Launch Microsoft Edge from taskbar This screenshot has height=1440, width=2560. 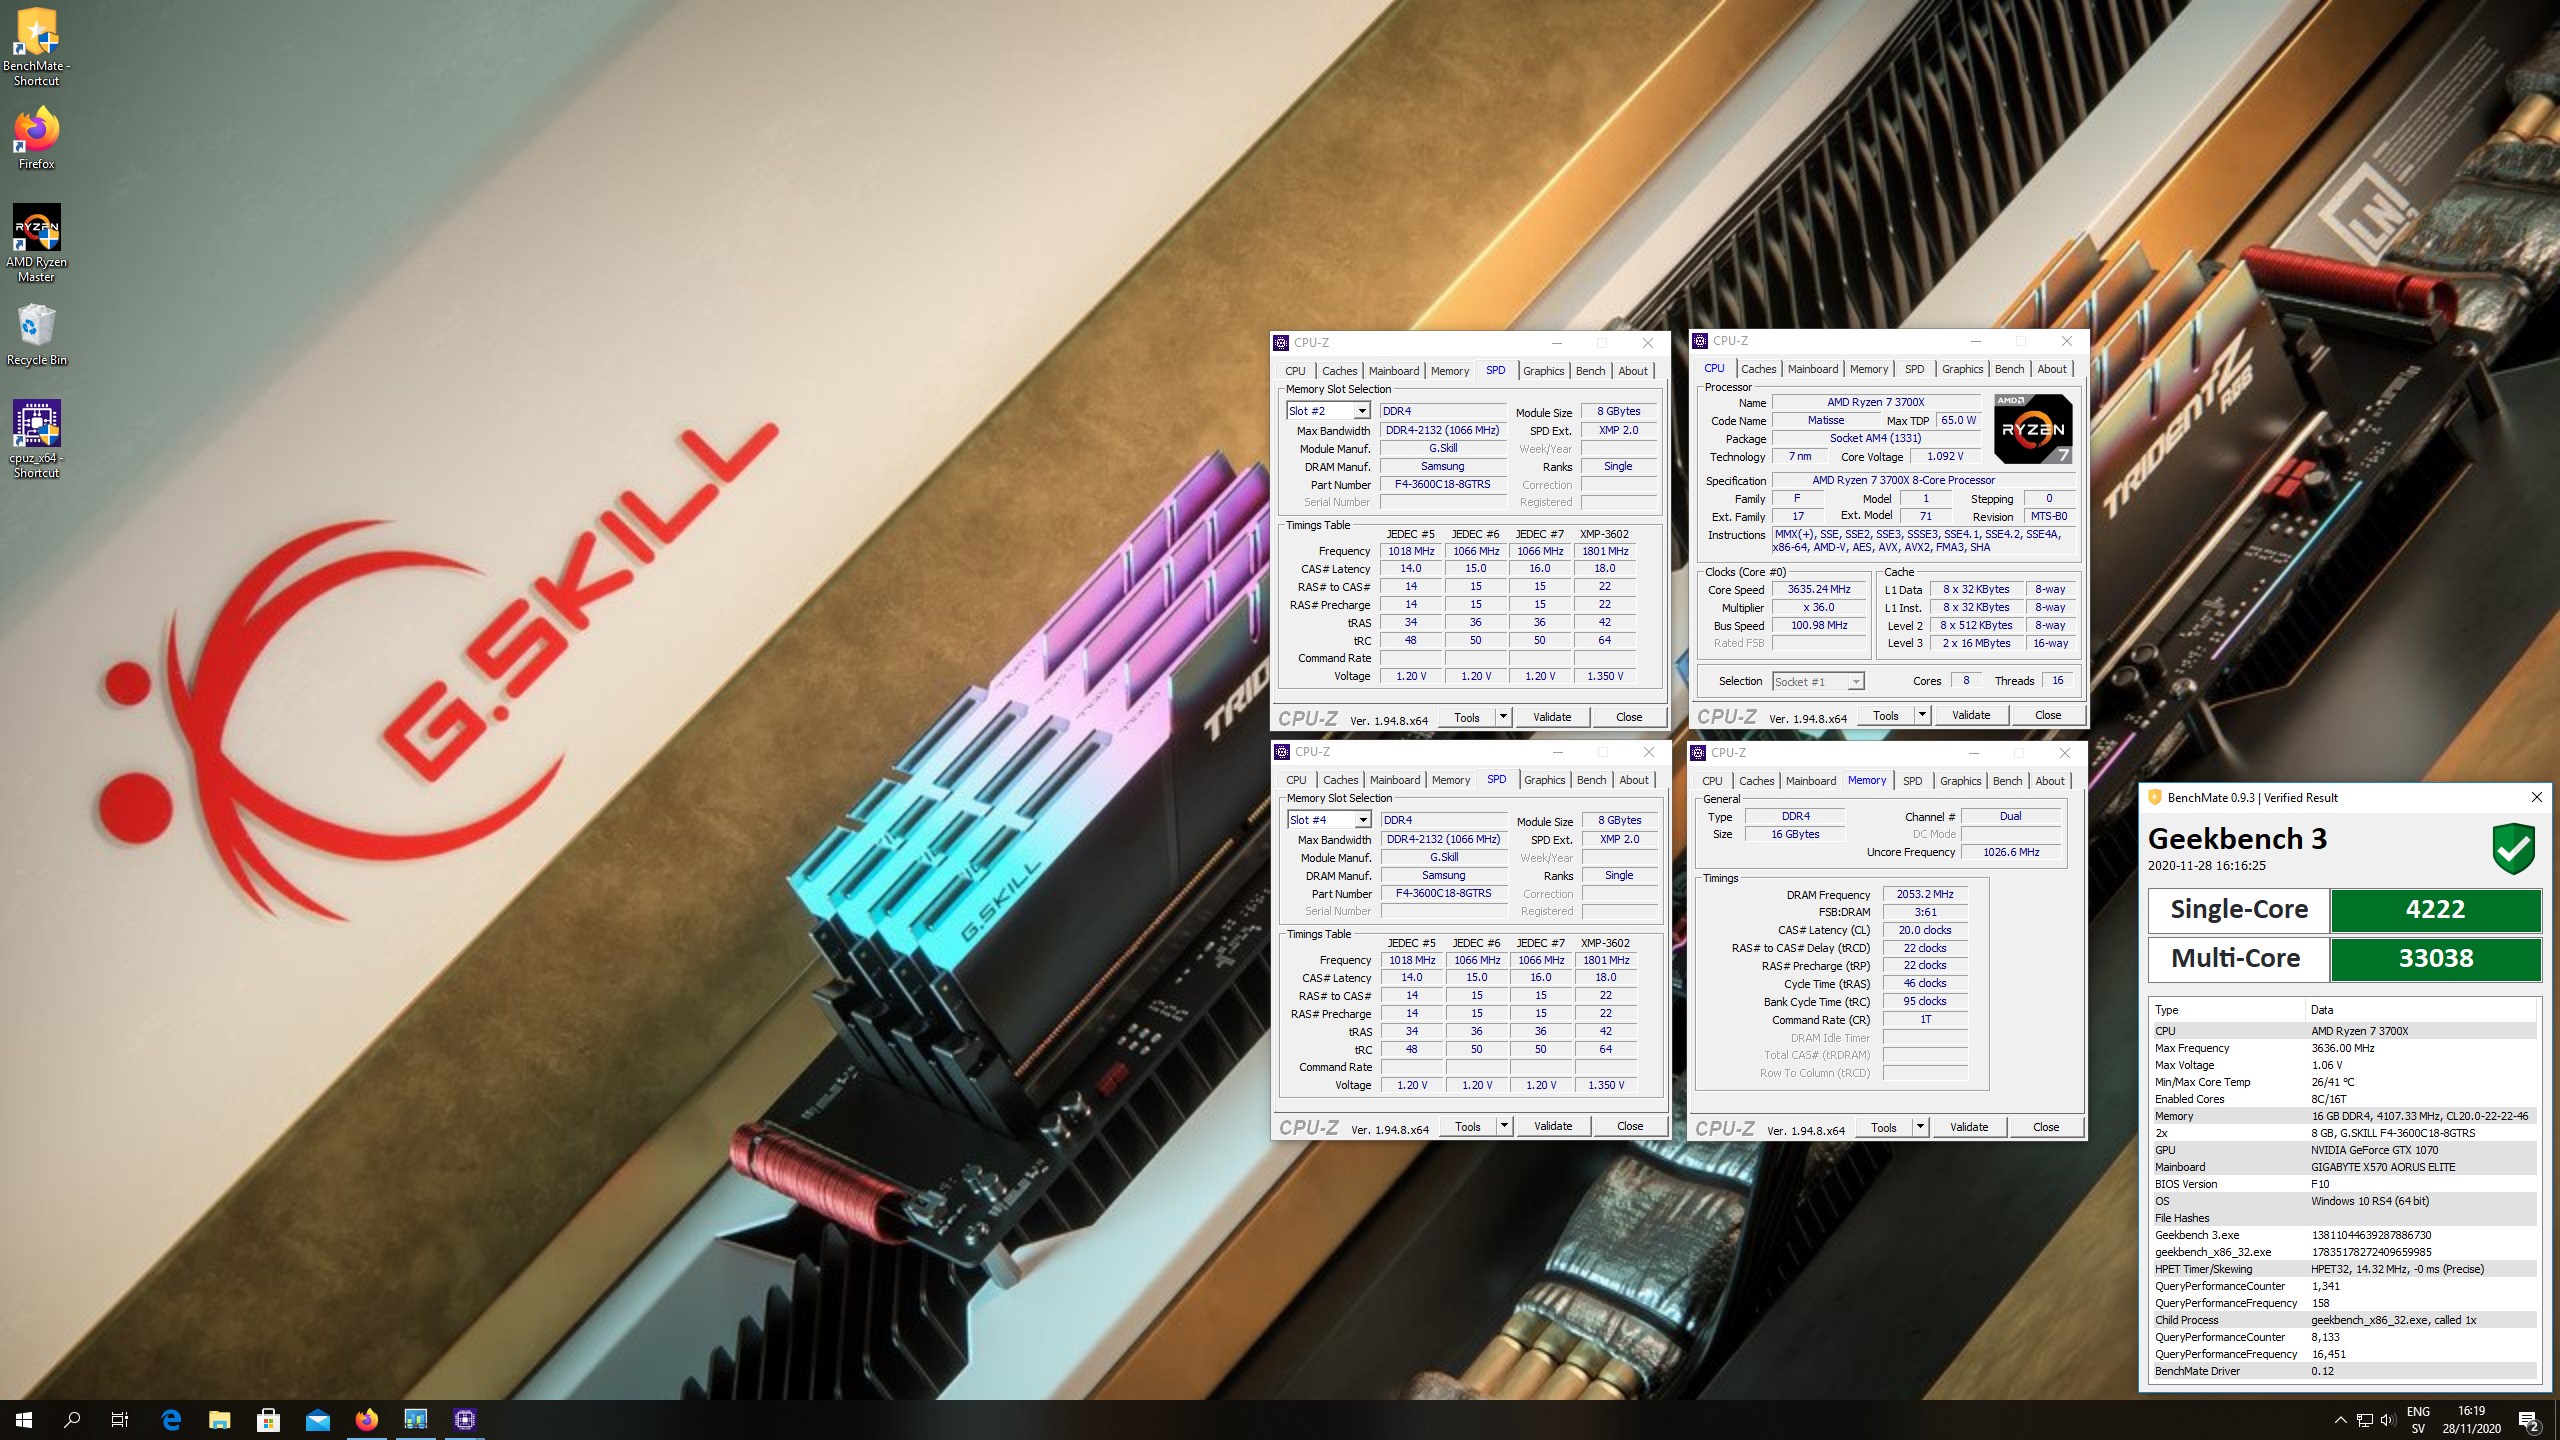click(x=171, y=1419)
